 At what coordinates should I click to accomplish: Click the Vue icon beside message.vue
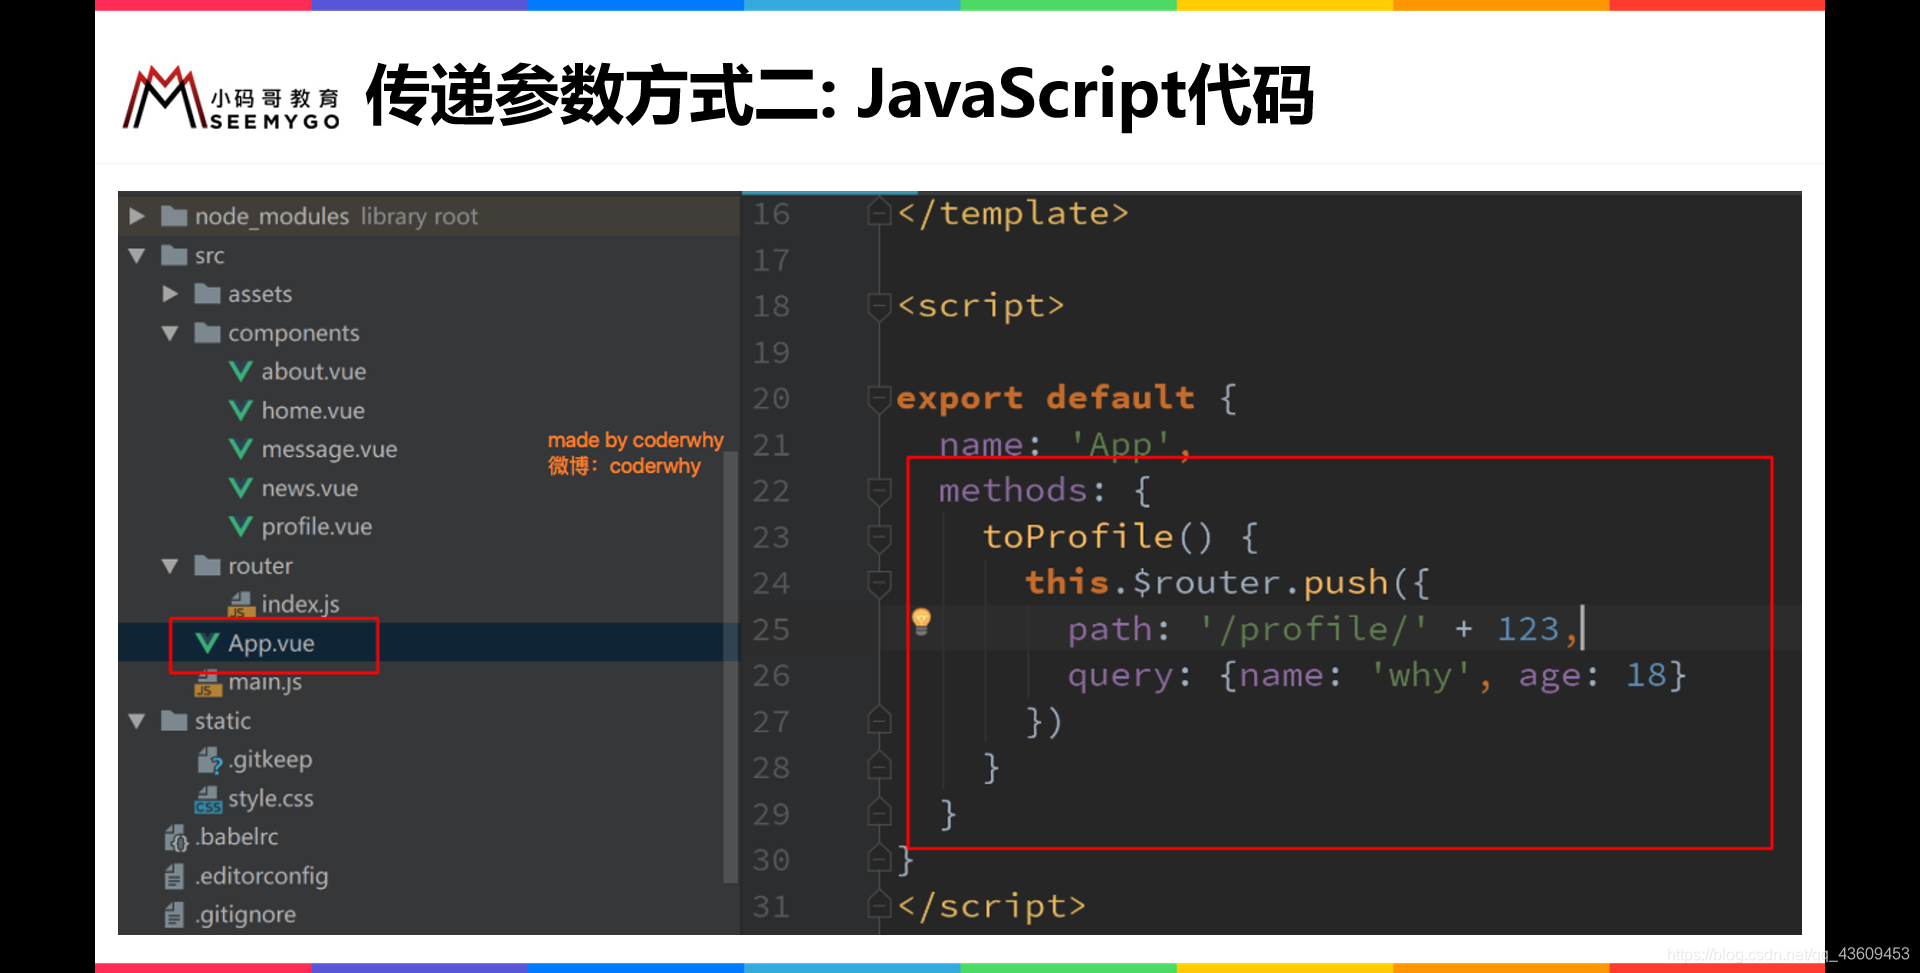[240, 449]
